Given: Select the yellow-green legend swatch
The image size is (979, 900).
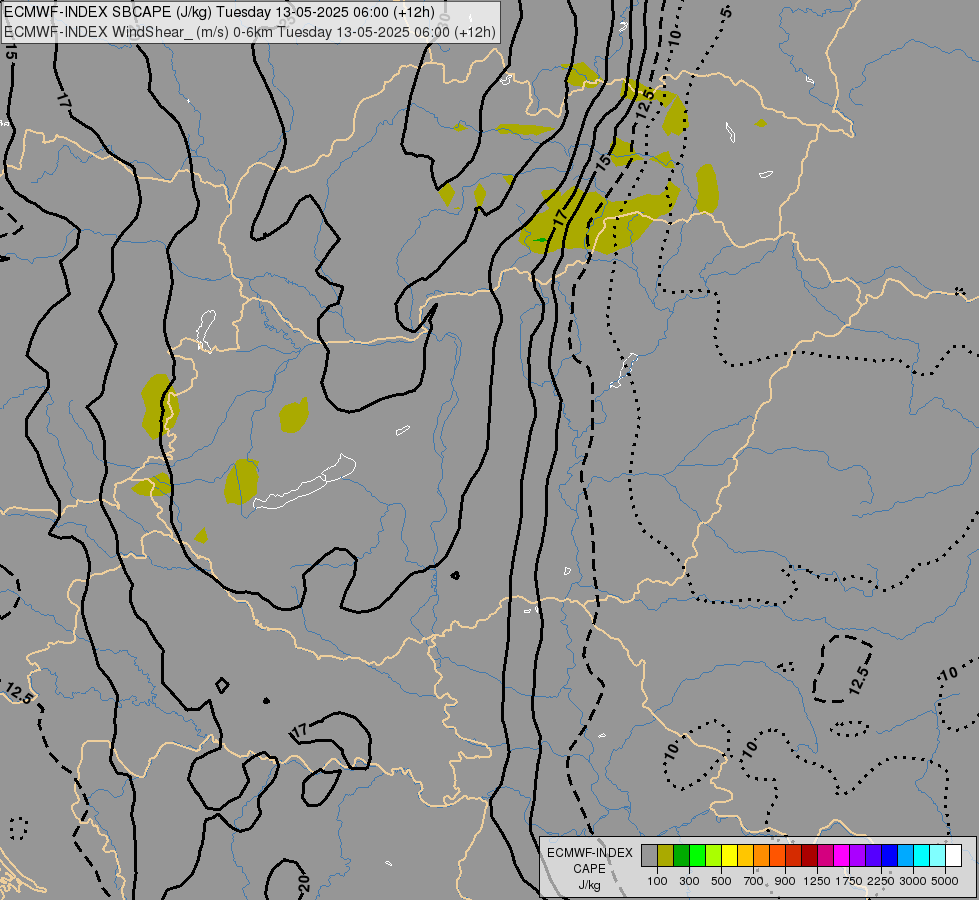Looking at the screenshot, I should coord(714,856).
